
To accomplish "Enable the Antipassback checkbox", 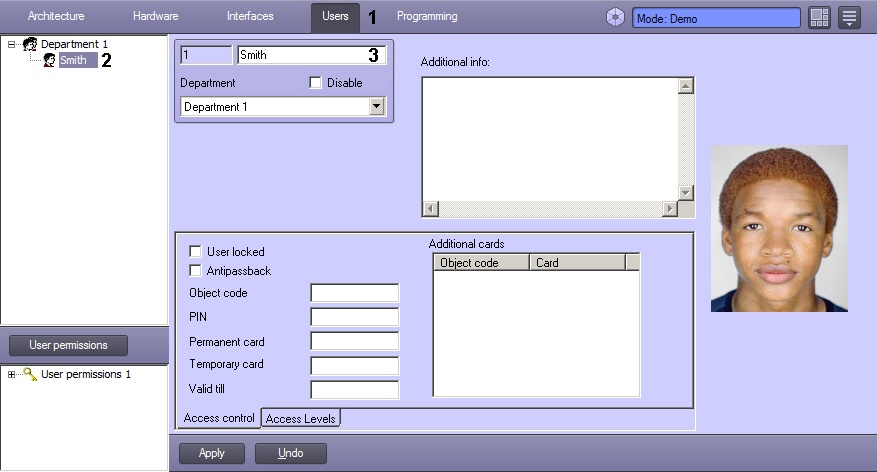I will 195,271.
